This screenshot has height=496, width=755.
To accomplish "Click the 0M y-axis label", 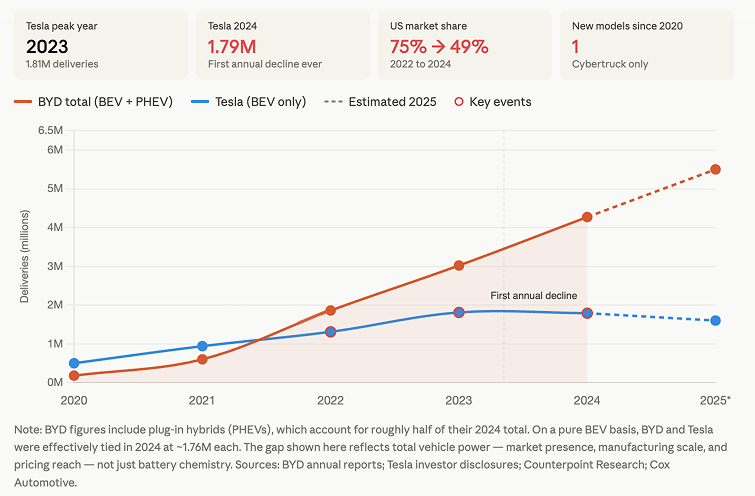I will 55,382.
